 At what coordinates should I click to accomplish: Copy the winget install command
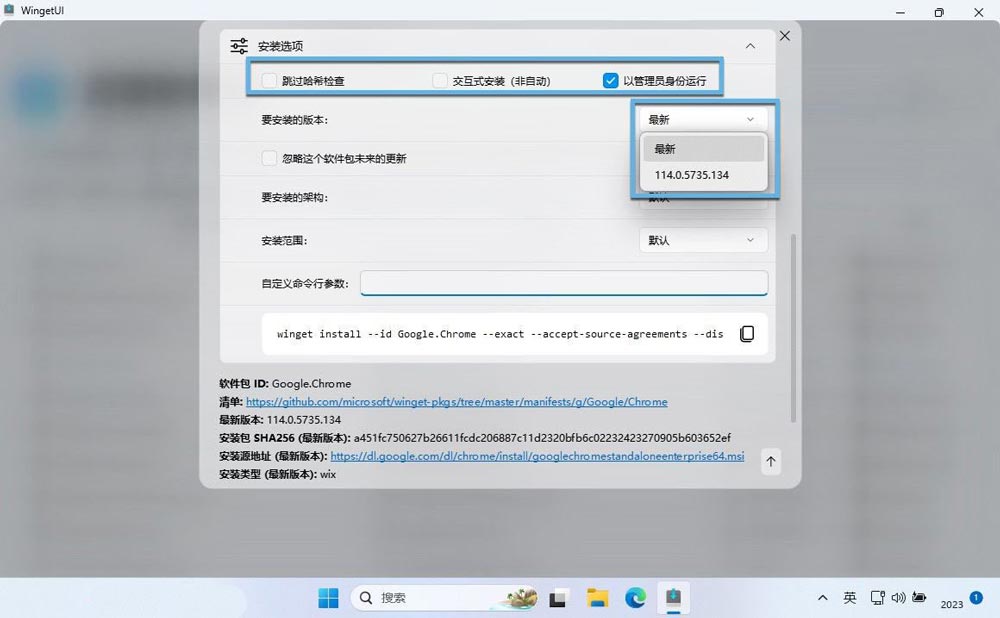coord(747,334)
